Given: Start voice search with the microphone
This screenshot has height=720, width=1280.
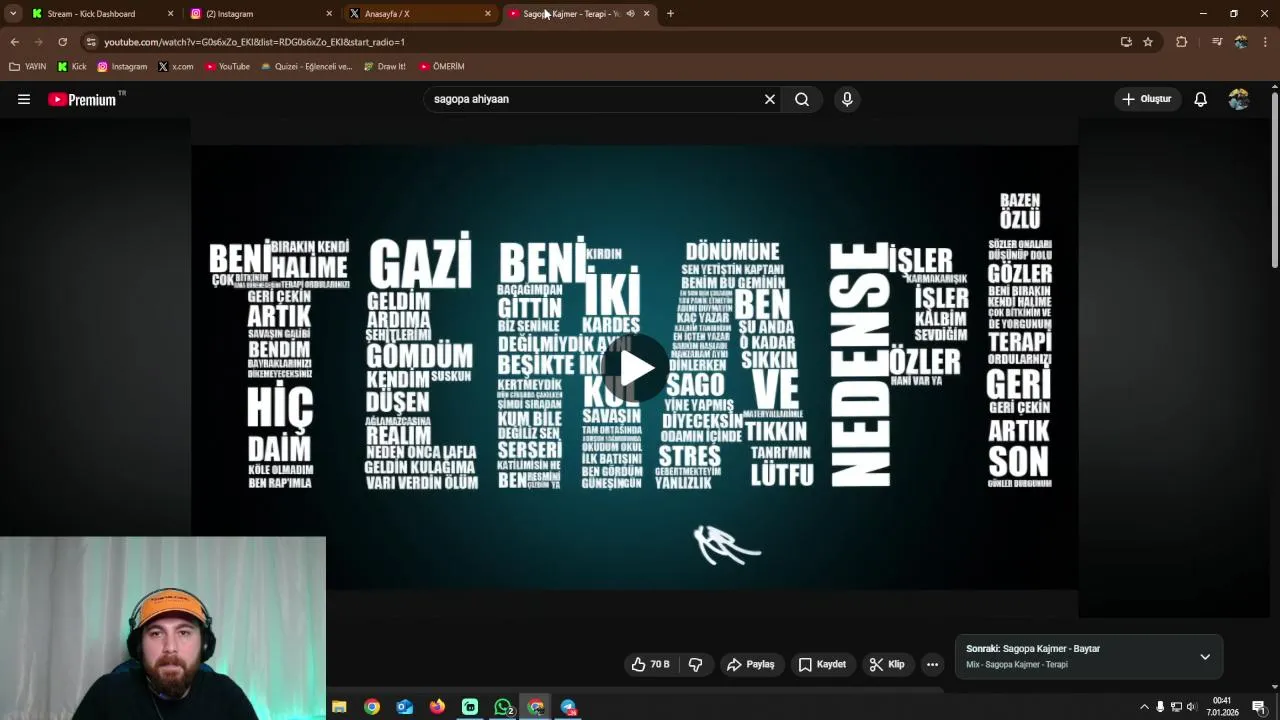Looking at the screenshot, I should (847, 99).
